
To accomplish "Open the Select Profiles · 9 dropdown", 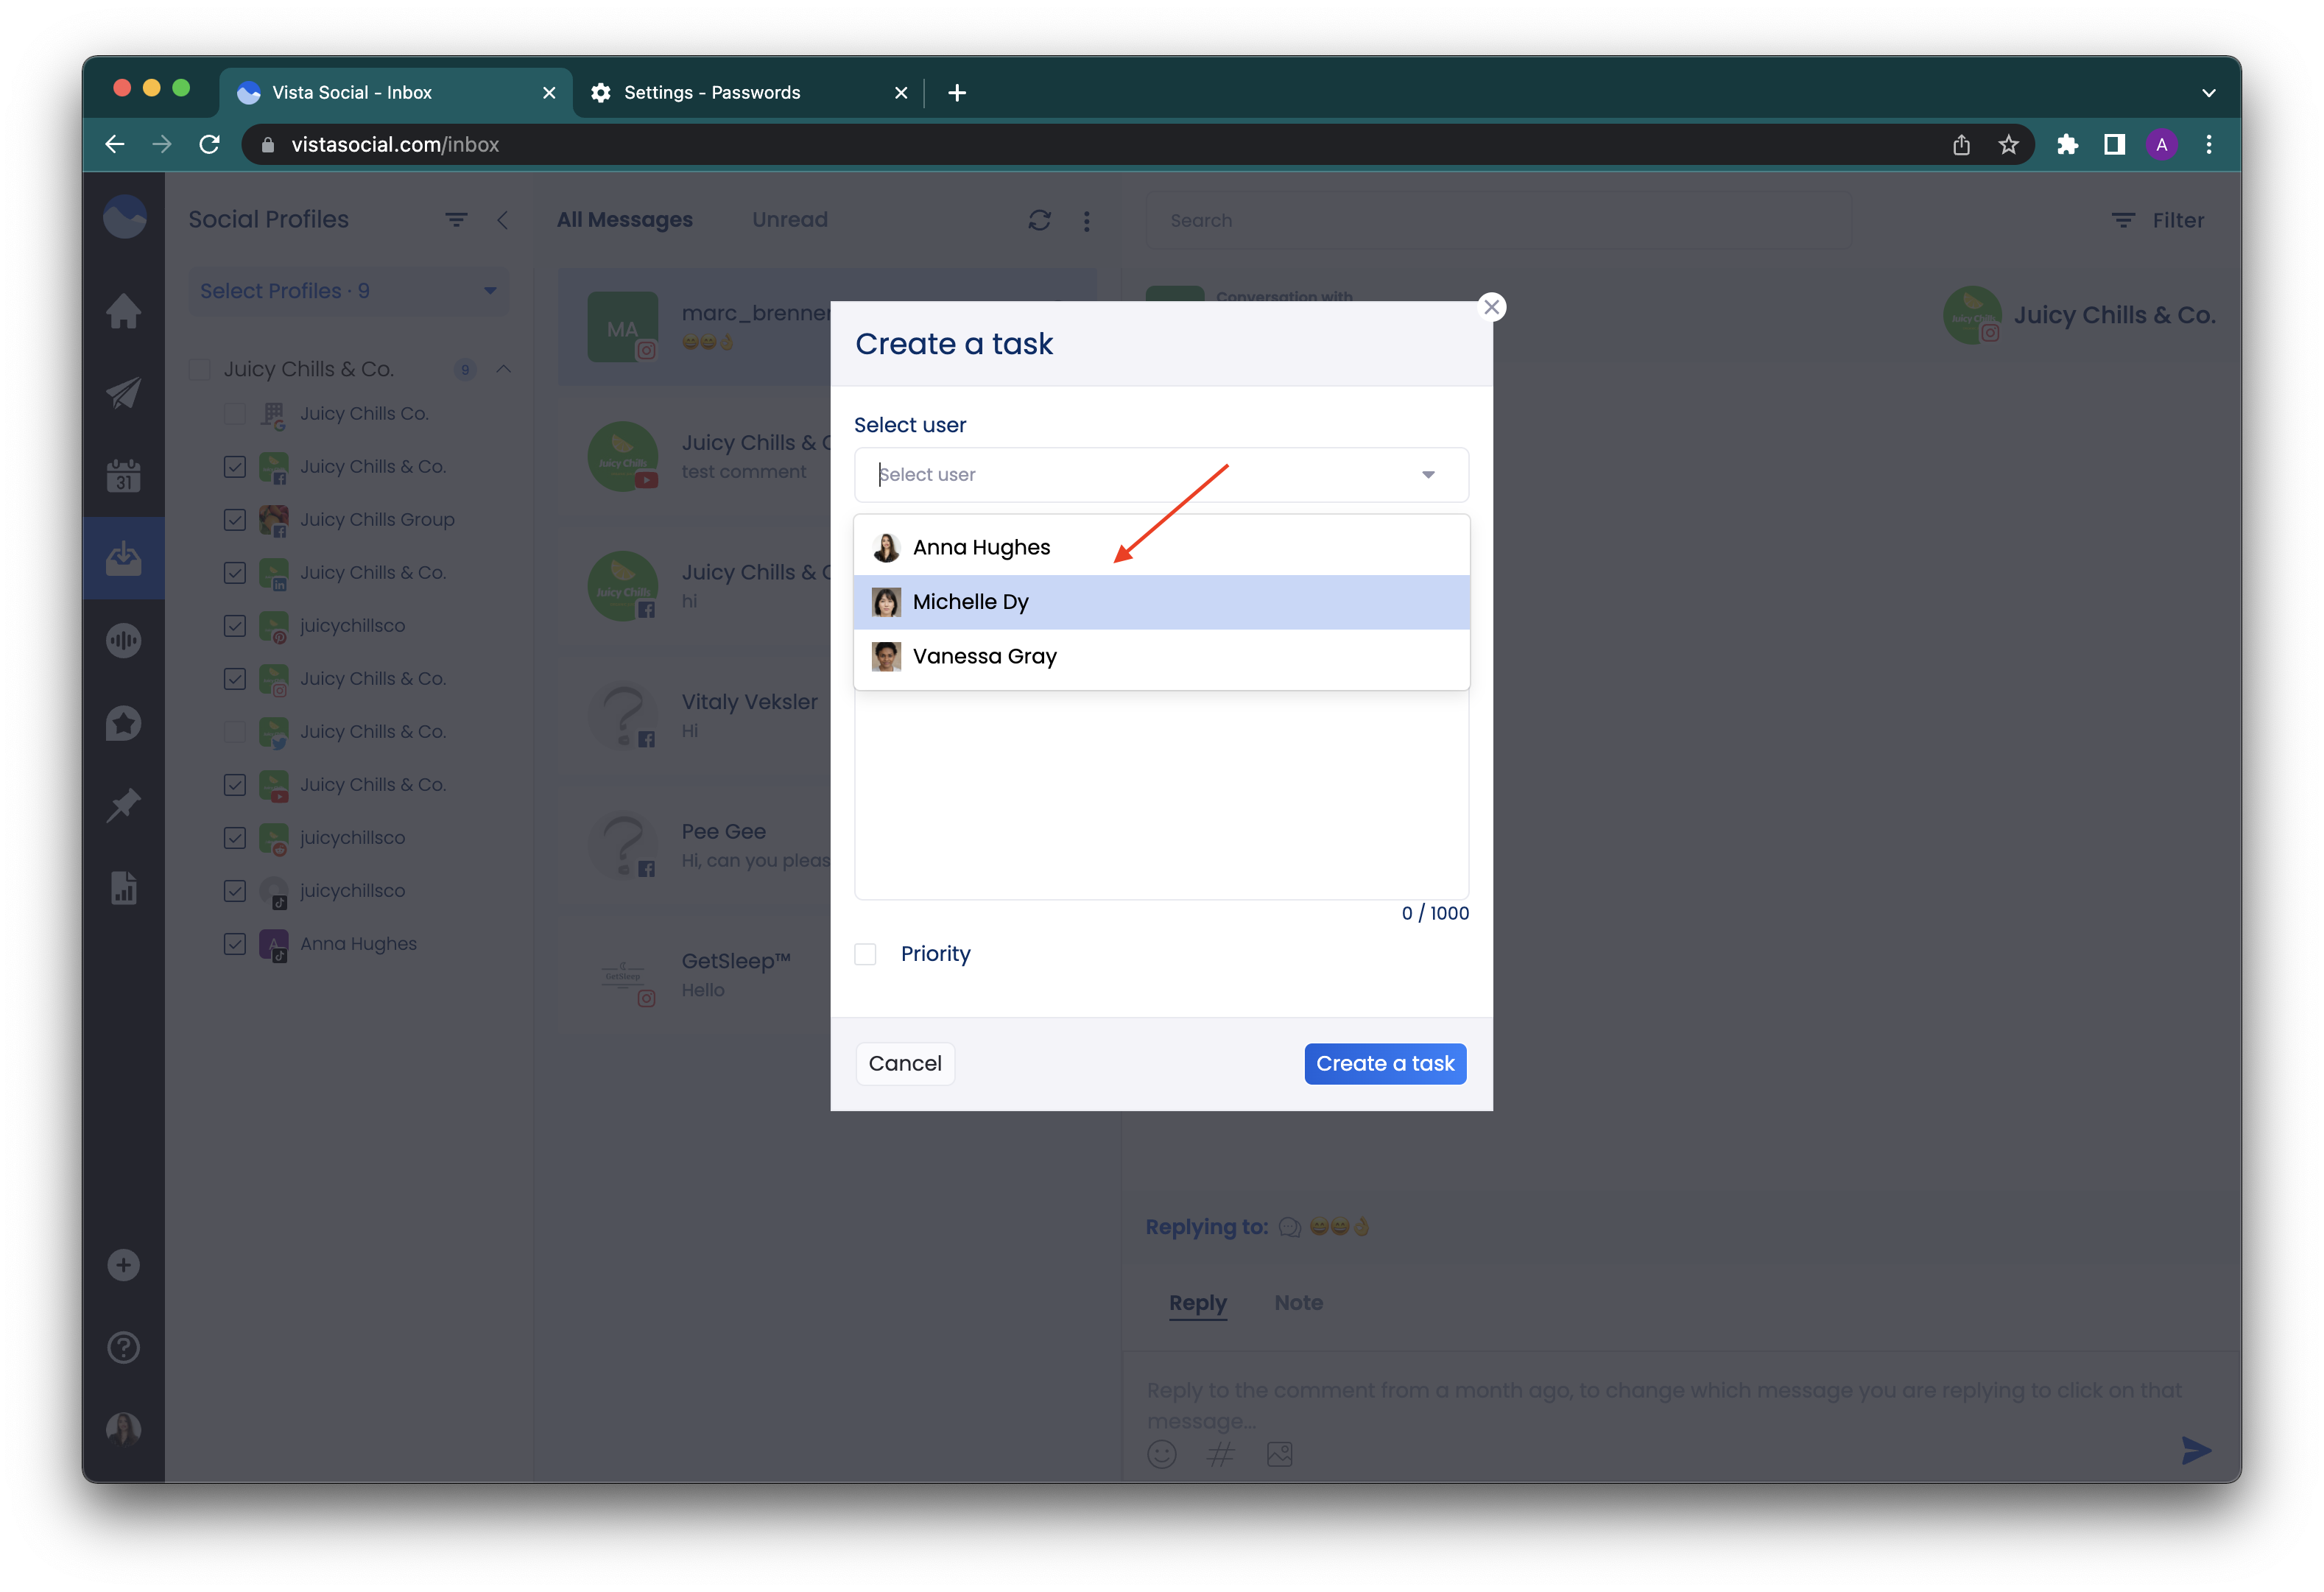I will coord(348,291).
